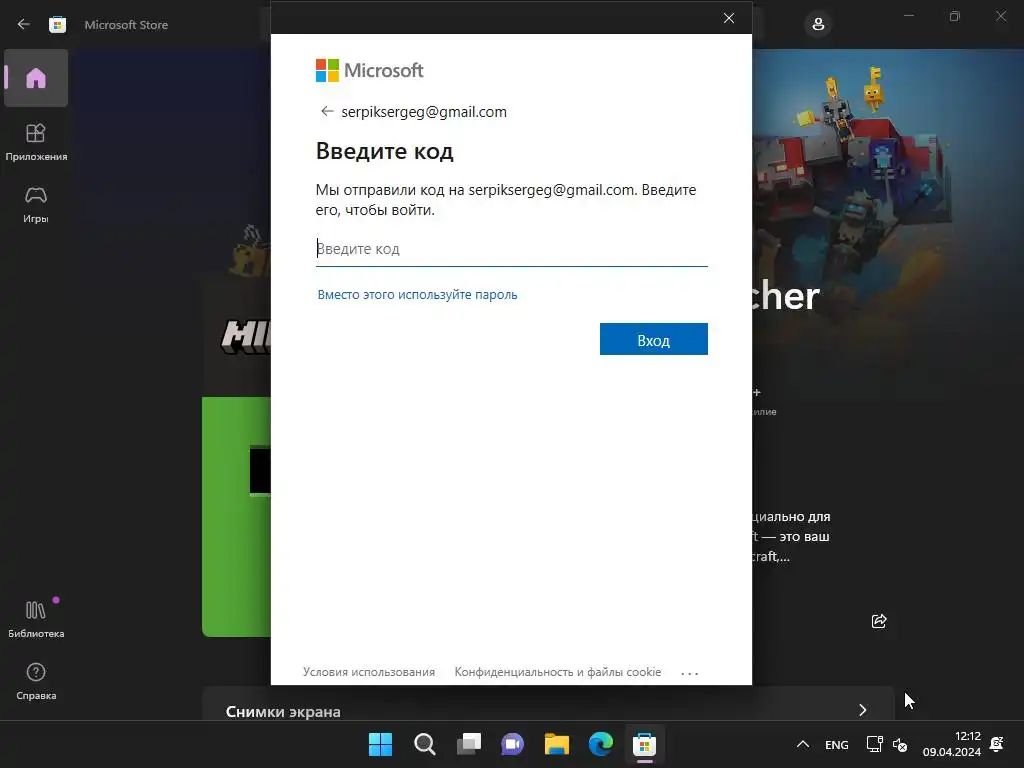Open Библиотека in the Store sidebar
1024x768 pixels.
pyautogui.click(x=36, y=619)
